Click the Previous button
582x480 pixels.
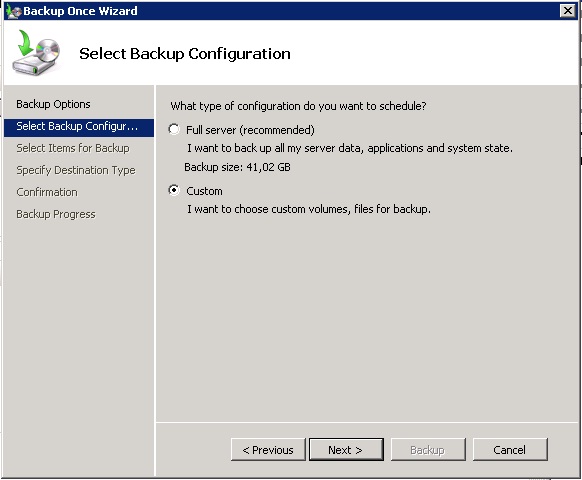click(268, 450)
